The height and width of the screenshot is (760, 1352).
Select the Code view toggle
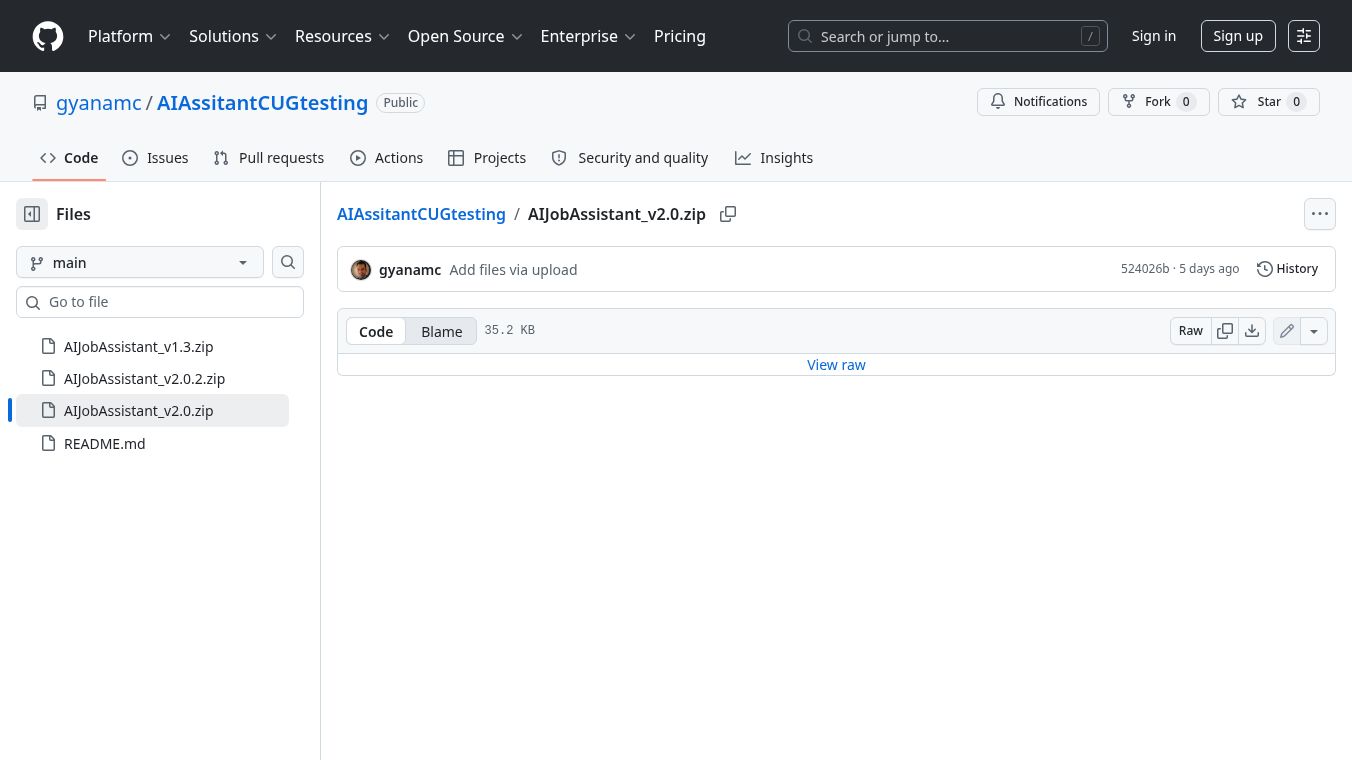click(376, 331)
